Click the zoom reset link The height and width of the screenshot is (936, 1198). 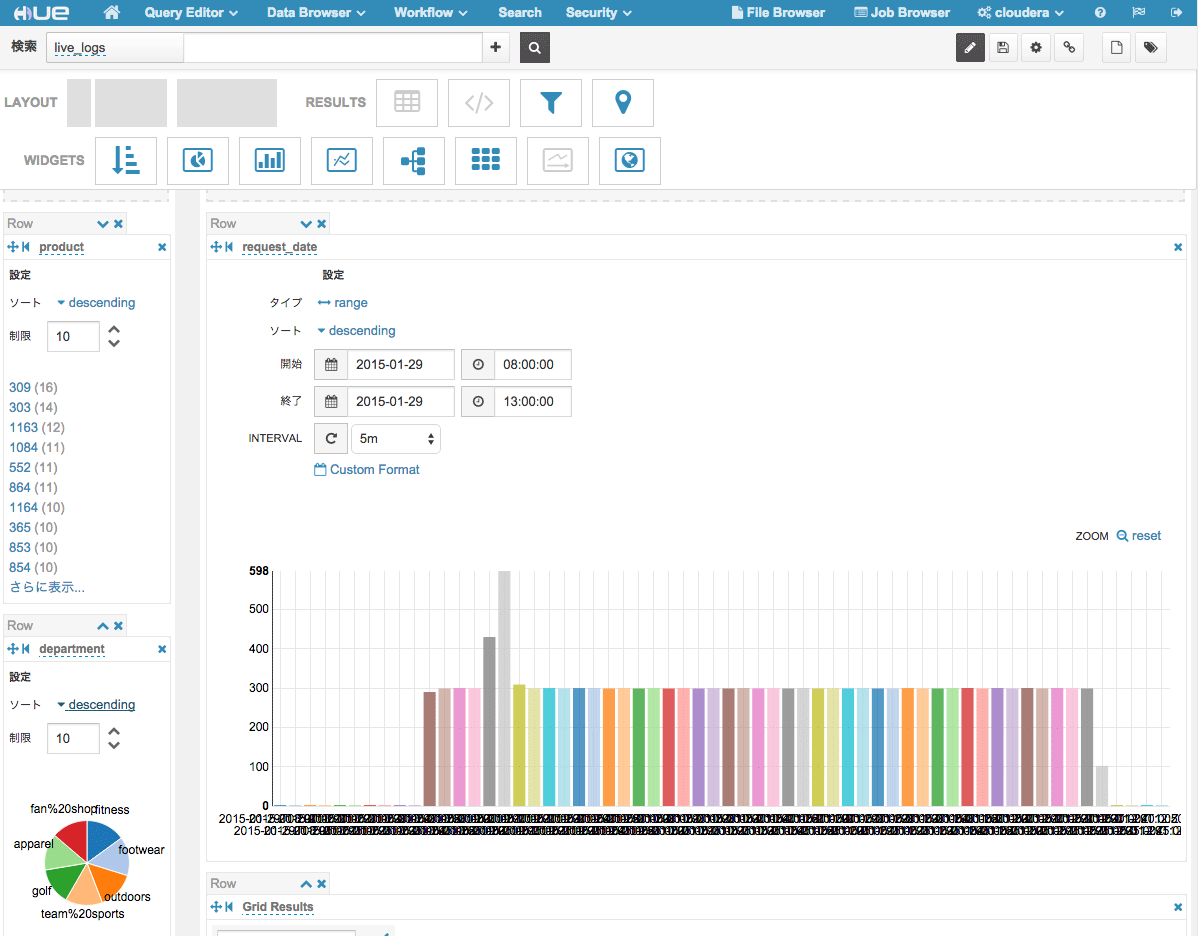(x=1138, y=536)
